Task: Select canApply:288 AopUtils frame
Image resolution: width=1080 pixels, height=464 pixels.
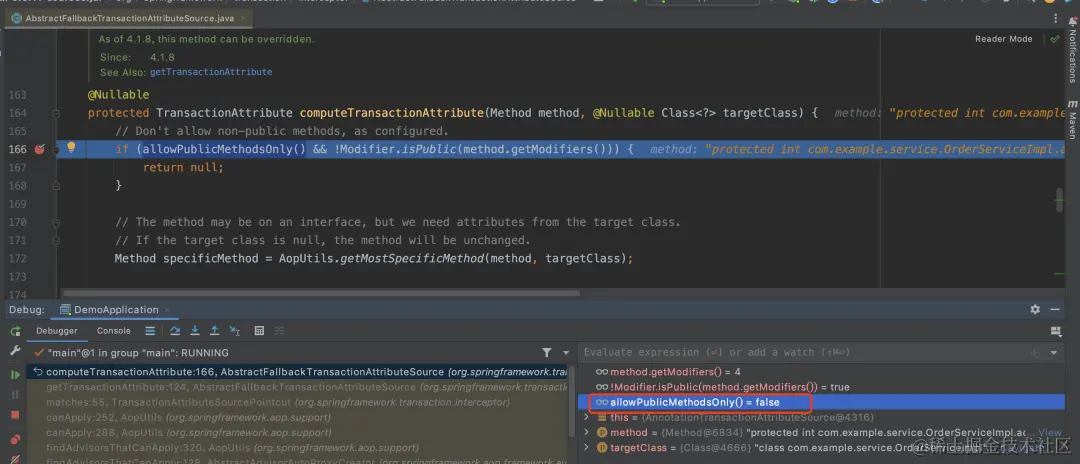Action: (298, 432)
